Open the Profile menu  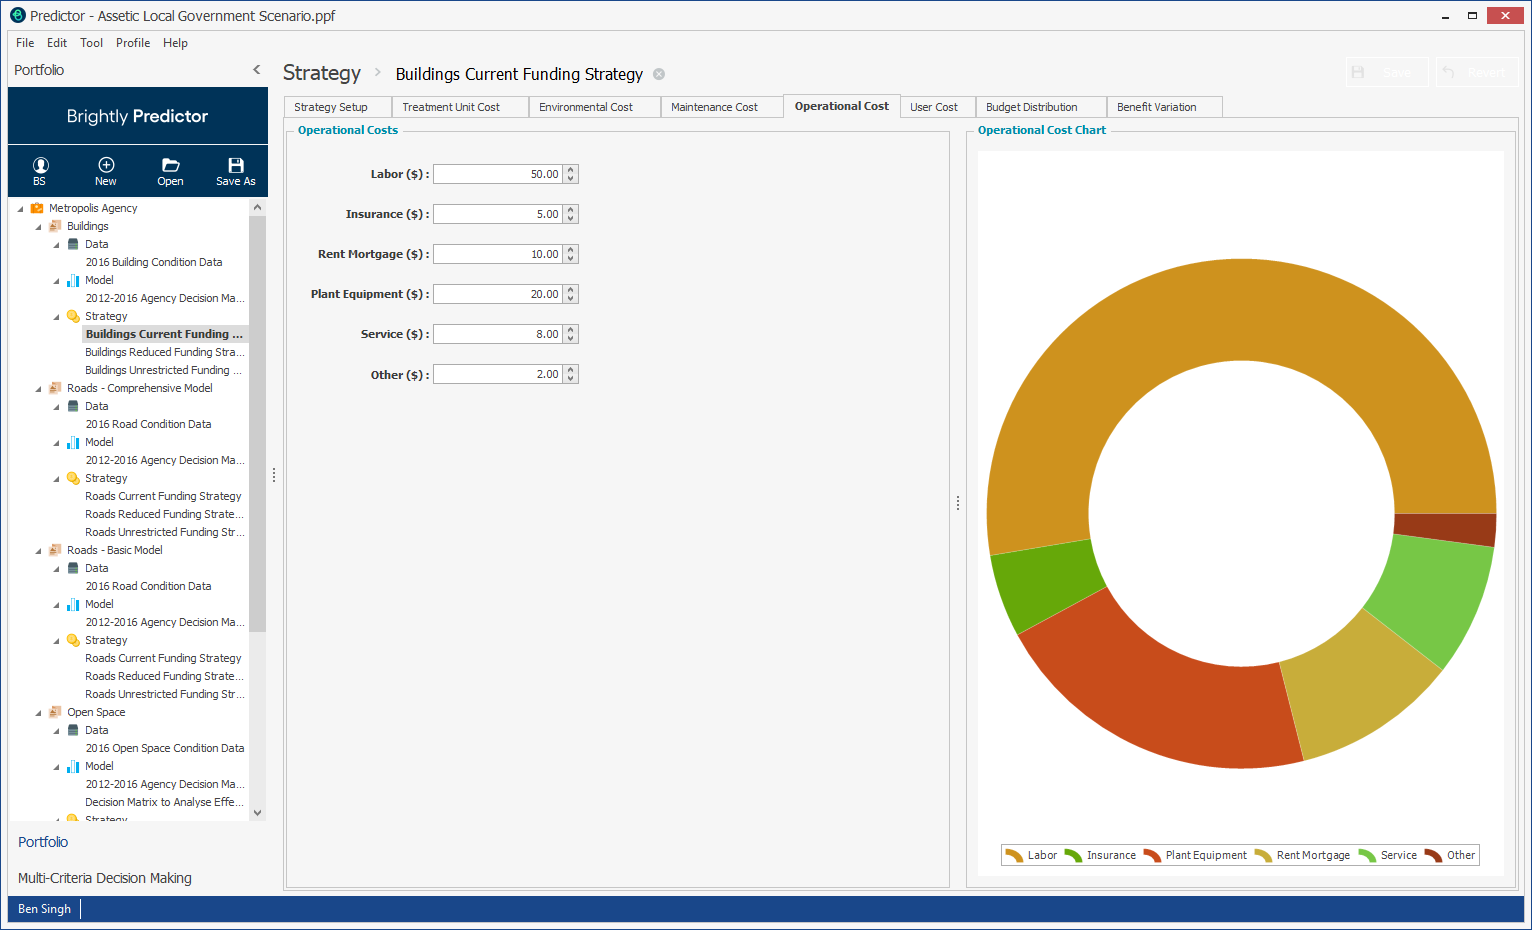pyautogui.click(x=133, y=43)
